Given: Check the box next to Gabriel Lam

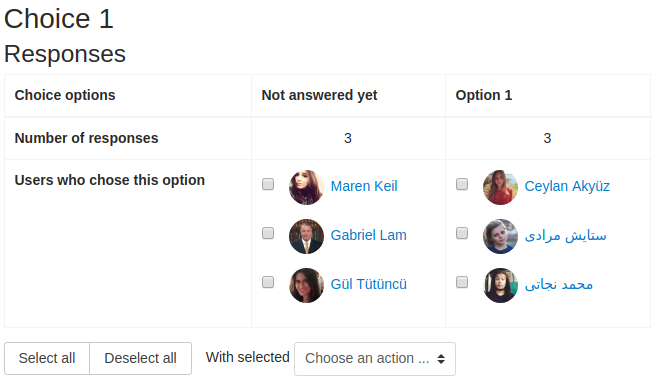Looking at the screenshot, I should coord(268,233).
